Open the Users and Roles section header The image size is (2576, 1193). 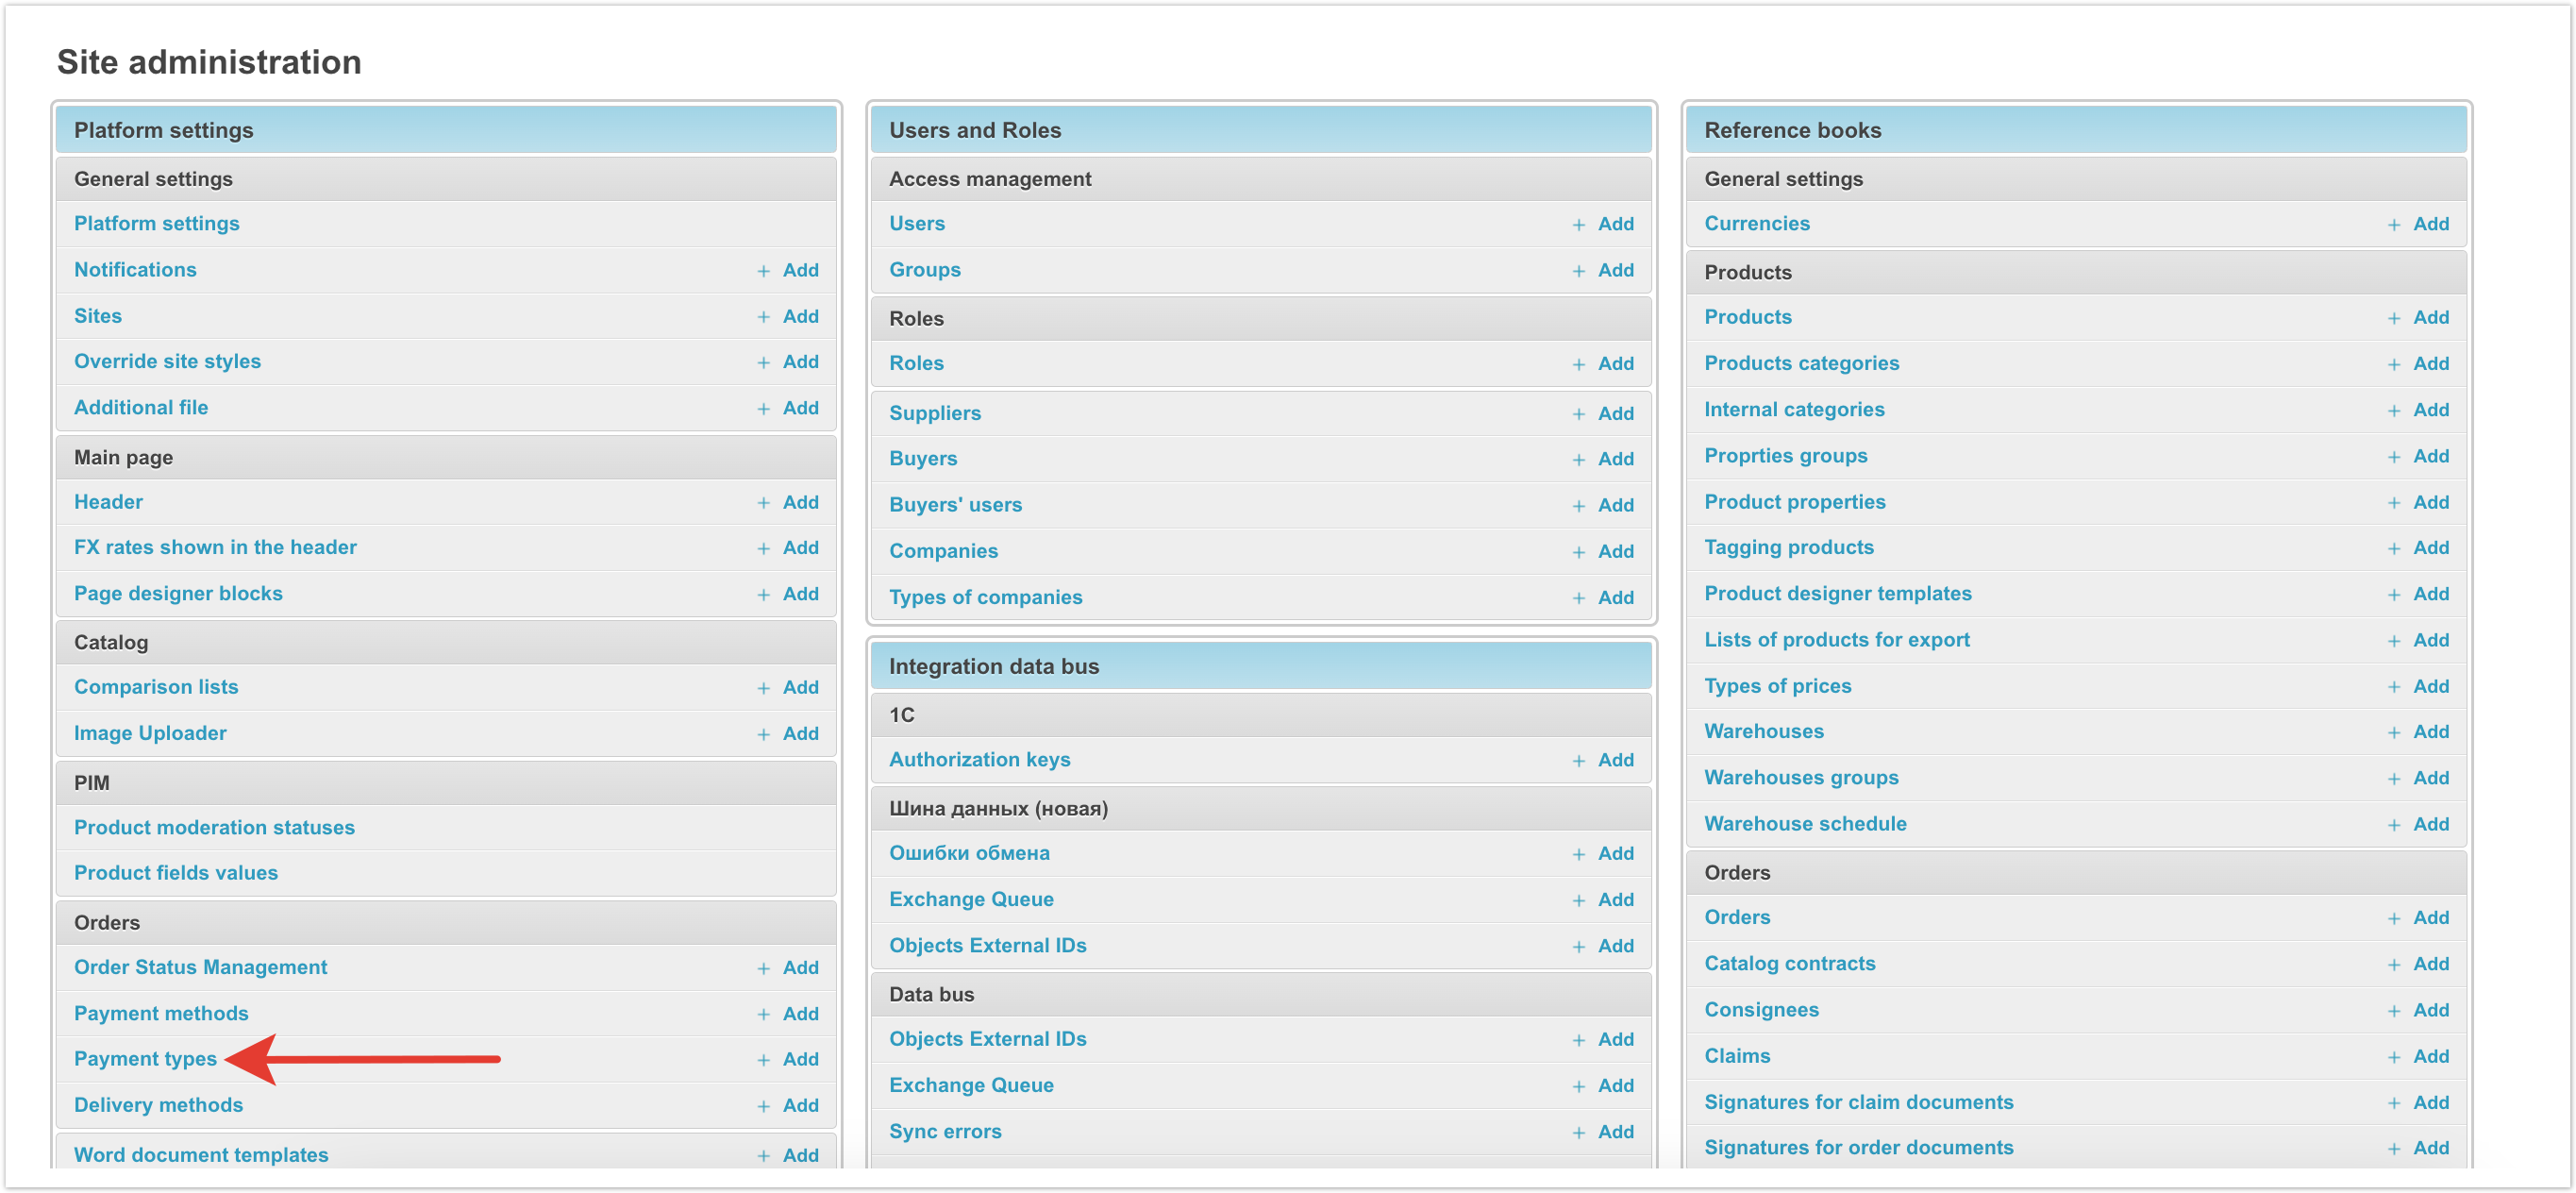tap(974, 130)
